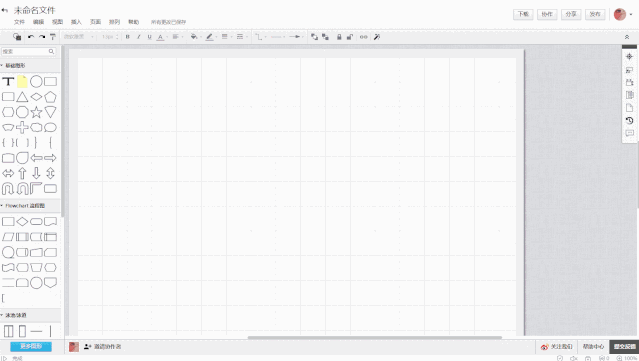Click the 更多图形 more shapes button
This screenshot has width=639, height=361.
click(x=31, y=346)
